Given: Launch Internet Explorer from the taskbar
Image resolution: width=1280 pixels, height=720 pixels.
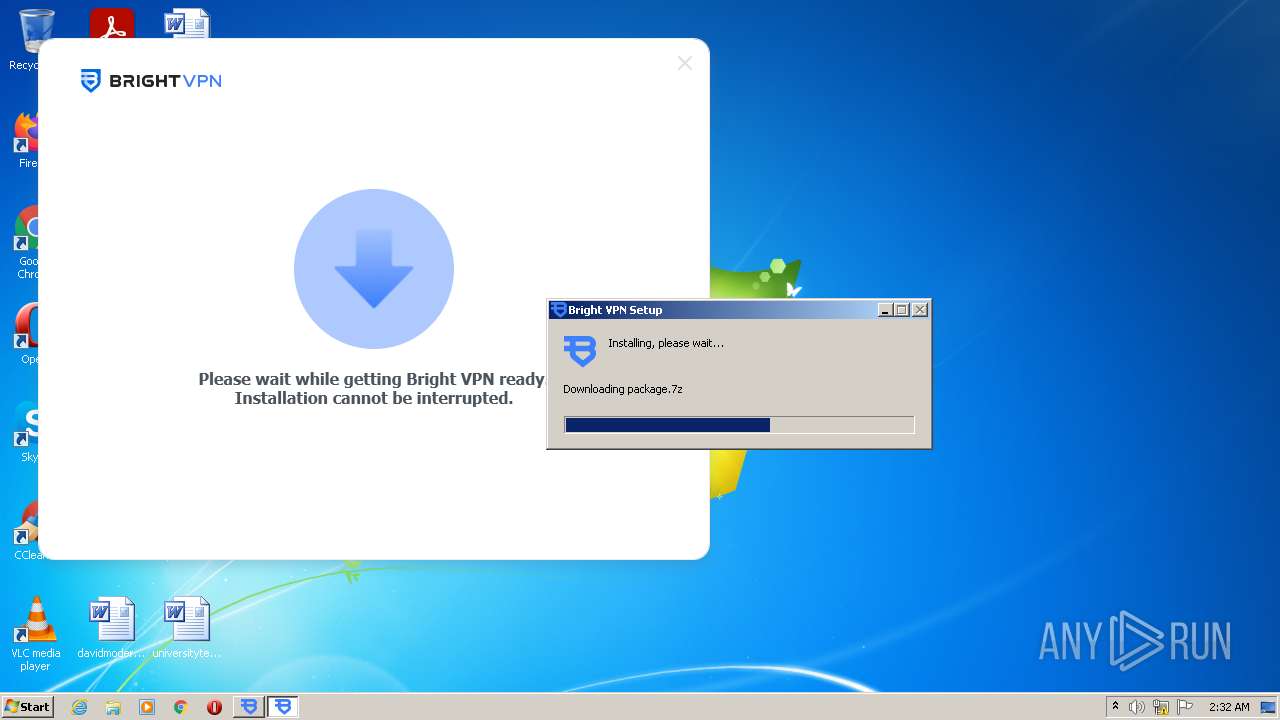Looking at the screenshot, I should (79, 707).
